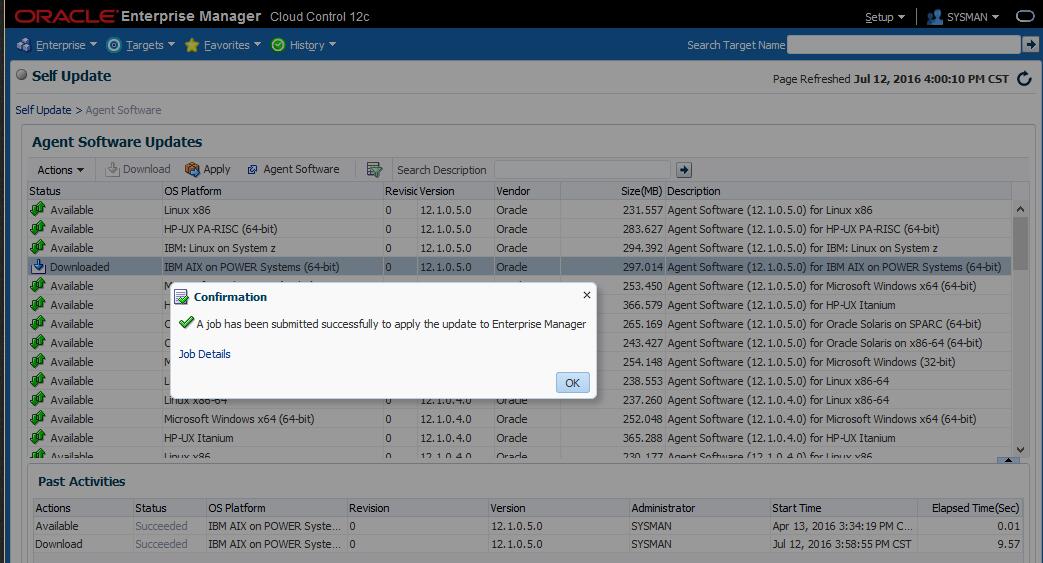Click the Enterprise menu icon
Viewport: 1043px width, 563px height.
coord(24,45)
